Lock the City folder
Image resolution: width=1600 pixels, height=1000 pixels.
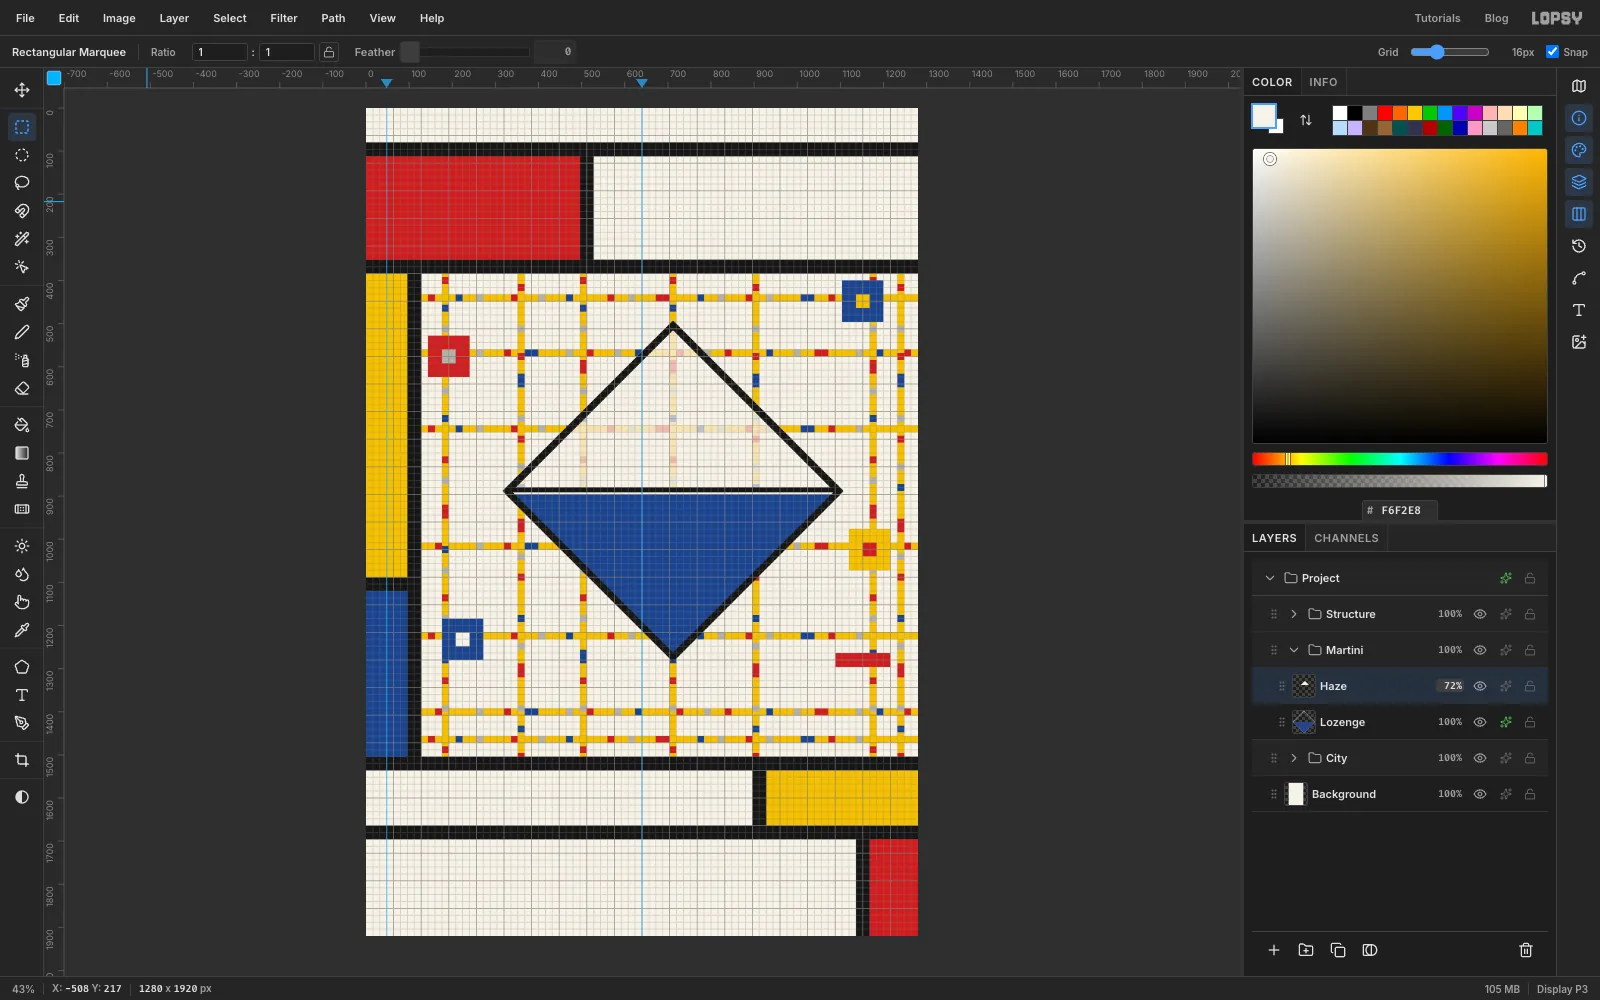point(1530,758)
